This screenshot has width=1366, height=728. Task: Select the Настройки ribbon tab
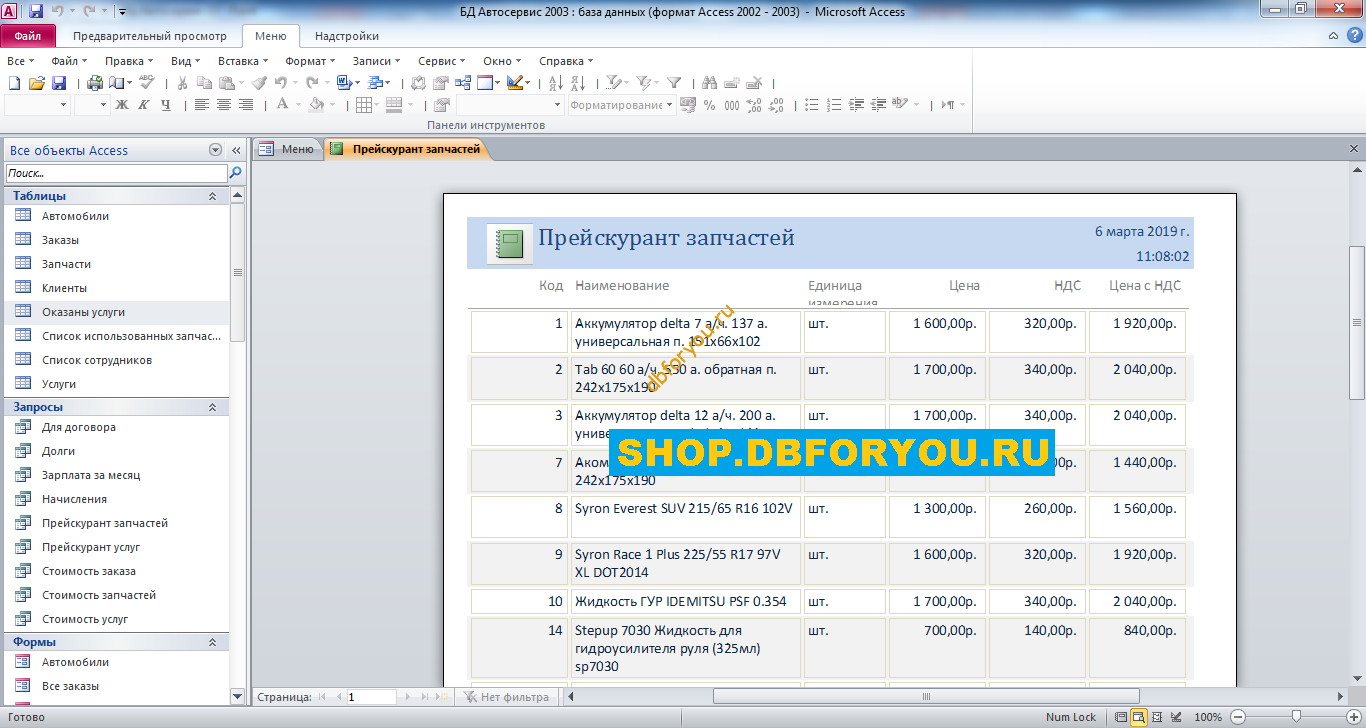coord(347,36)
